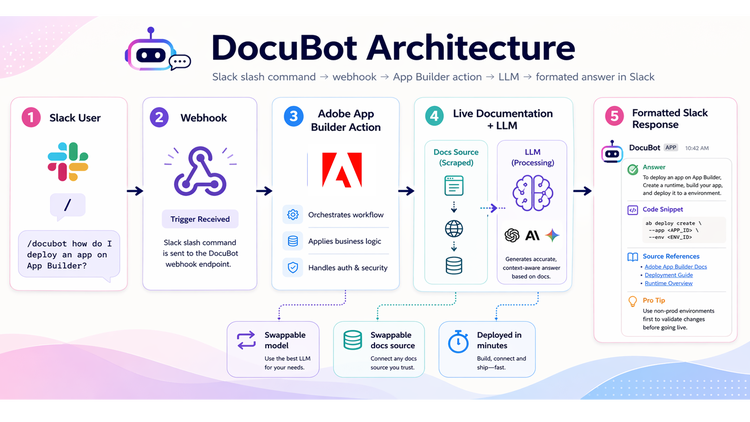
Task: Click the pink step 5 number circle
Action: tap(613, 118)
